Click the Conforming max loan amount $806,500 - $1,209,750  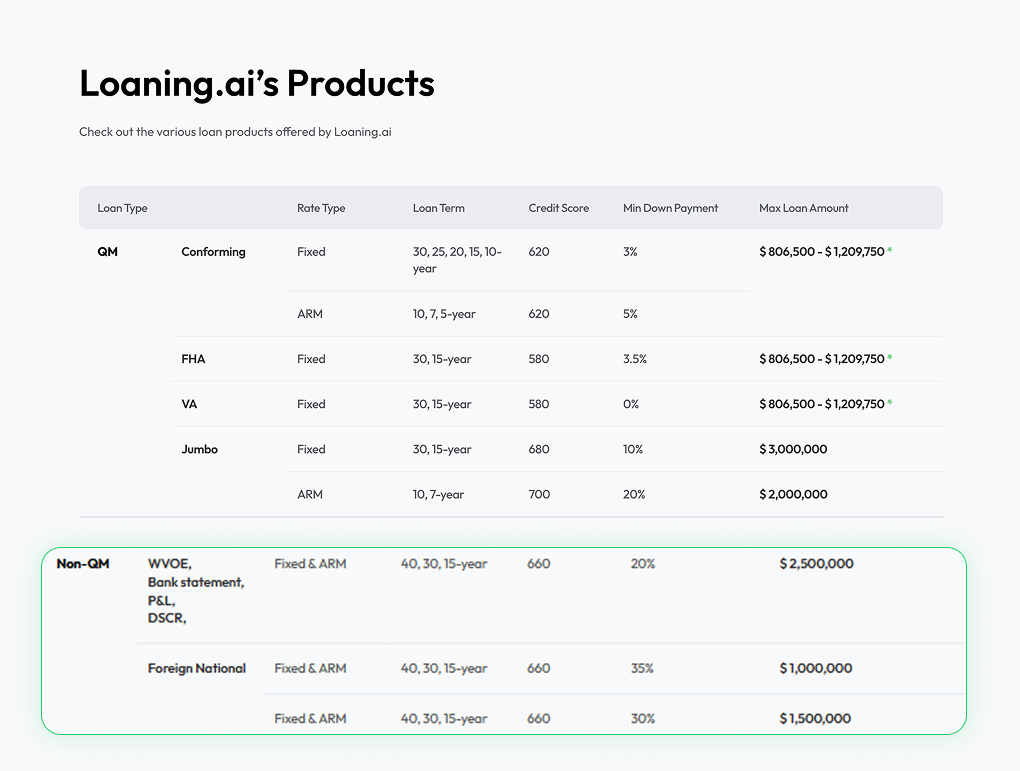822,252
